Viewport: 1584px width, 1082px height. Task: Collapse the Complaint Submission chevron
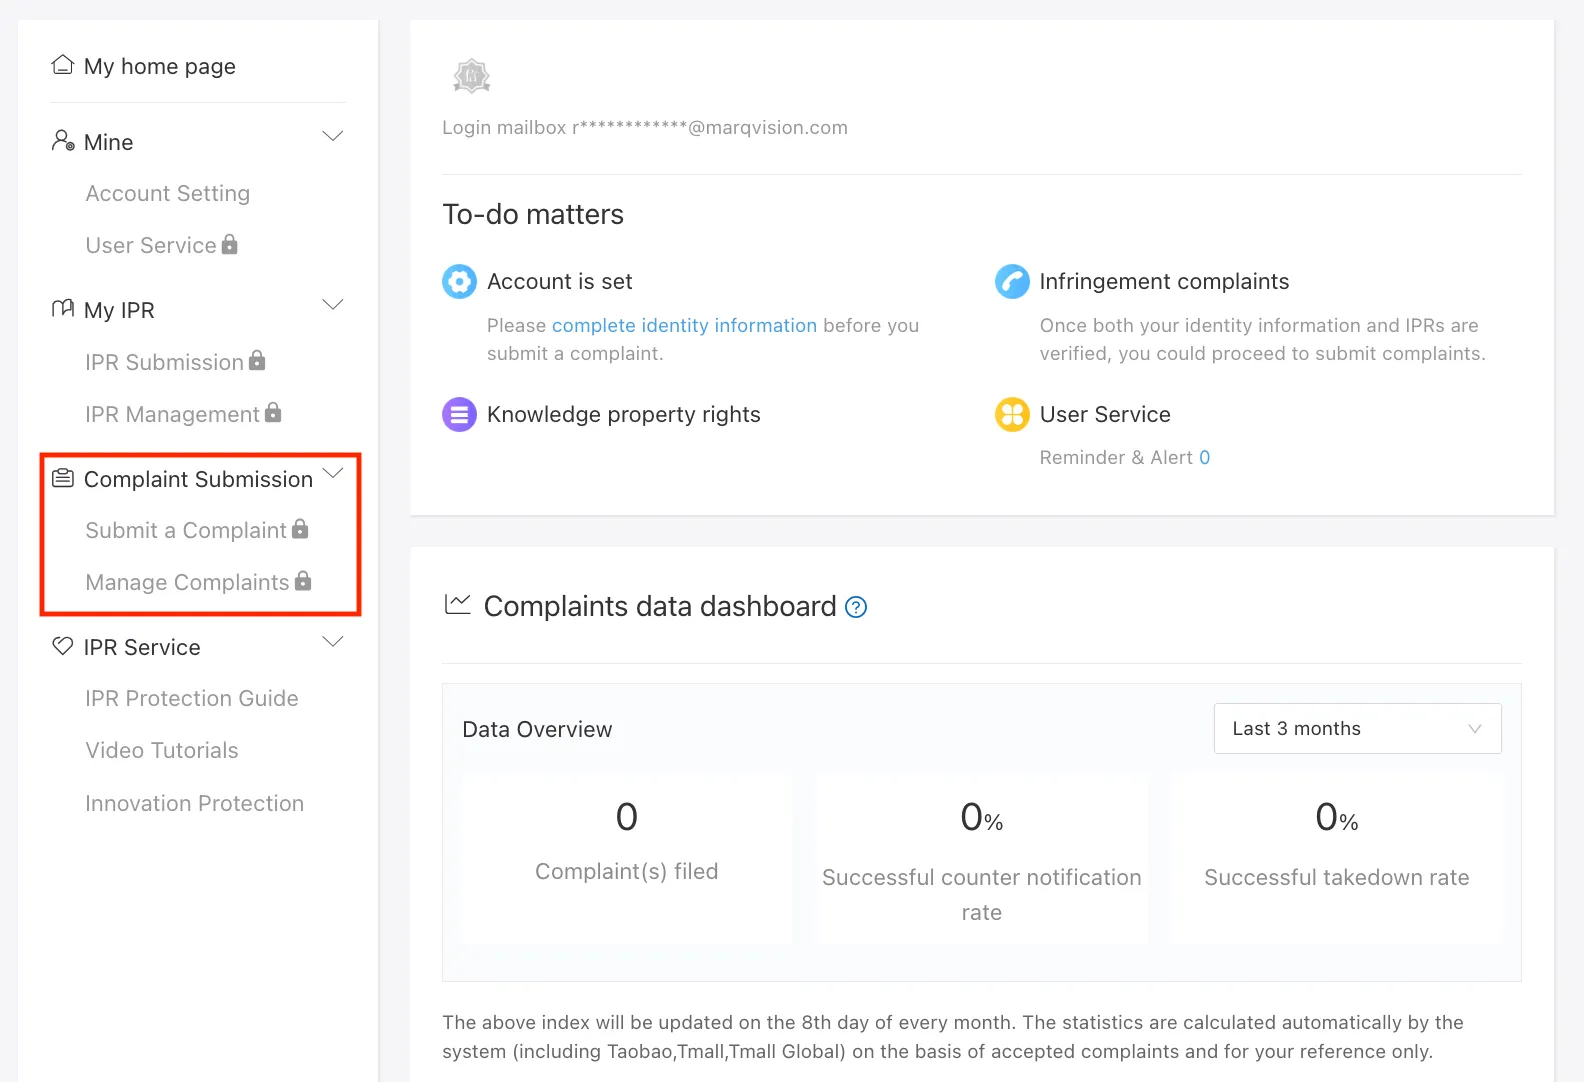(333, 473)
